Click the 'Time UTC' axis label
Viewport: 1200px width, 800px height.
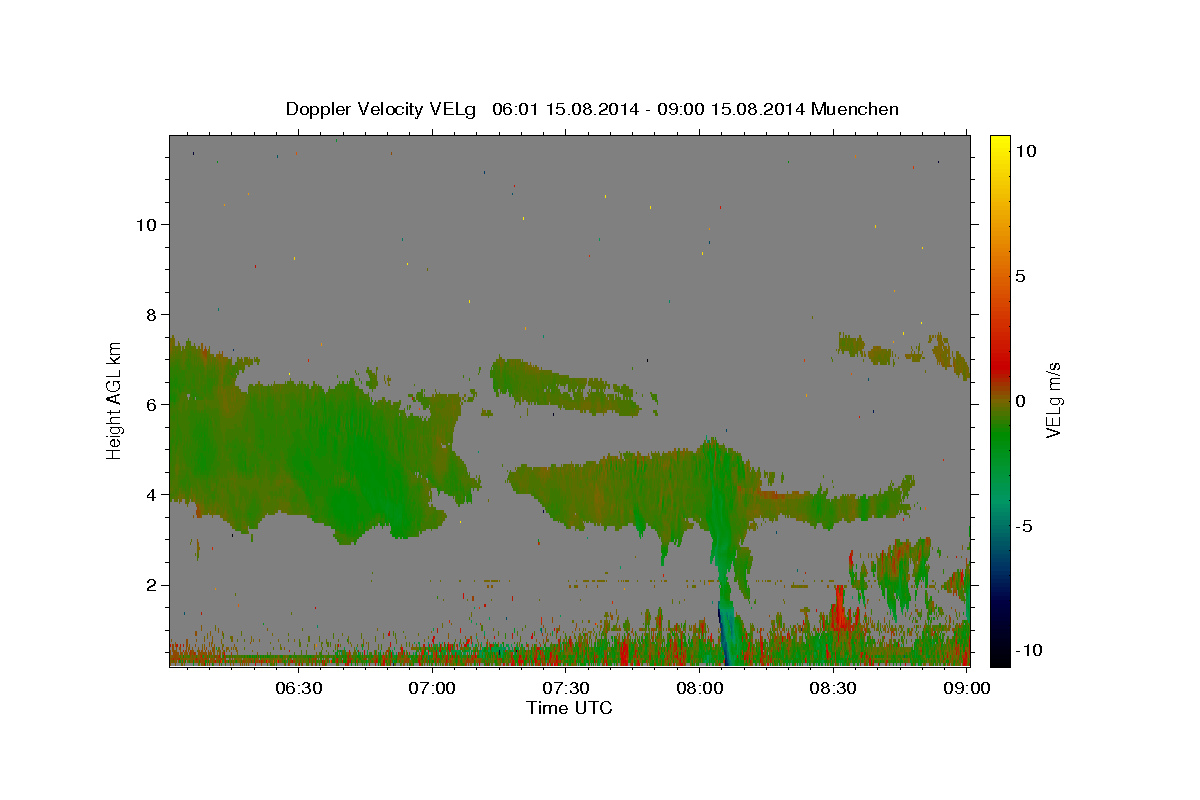click(569, 708)
